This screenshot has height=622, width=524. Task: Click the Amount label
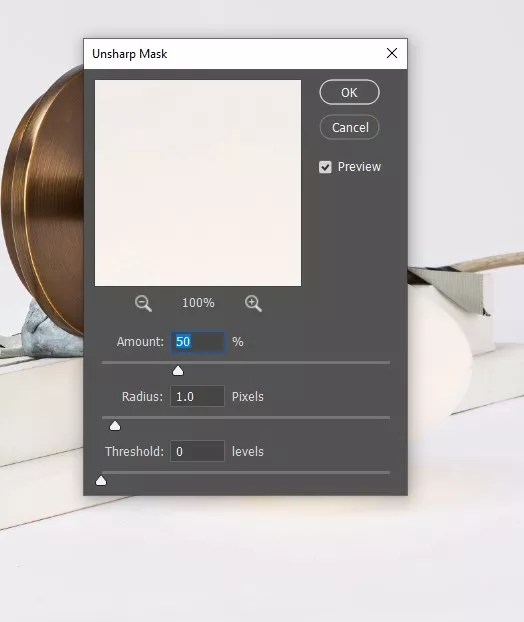[140, 342]
